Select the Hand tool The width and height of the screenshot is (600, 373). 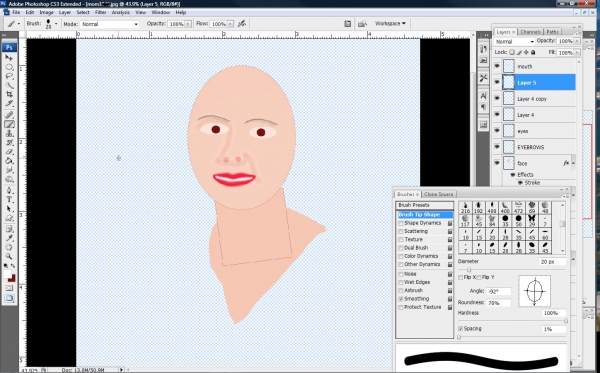point(9,248)
